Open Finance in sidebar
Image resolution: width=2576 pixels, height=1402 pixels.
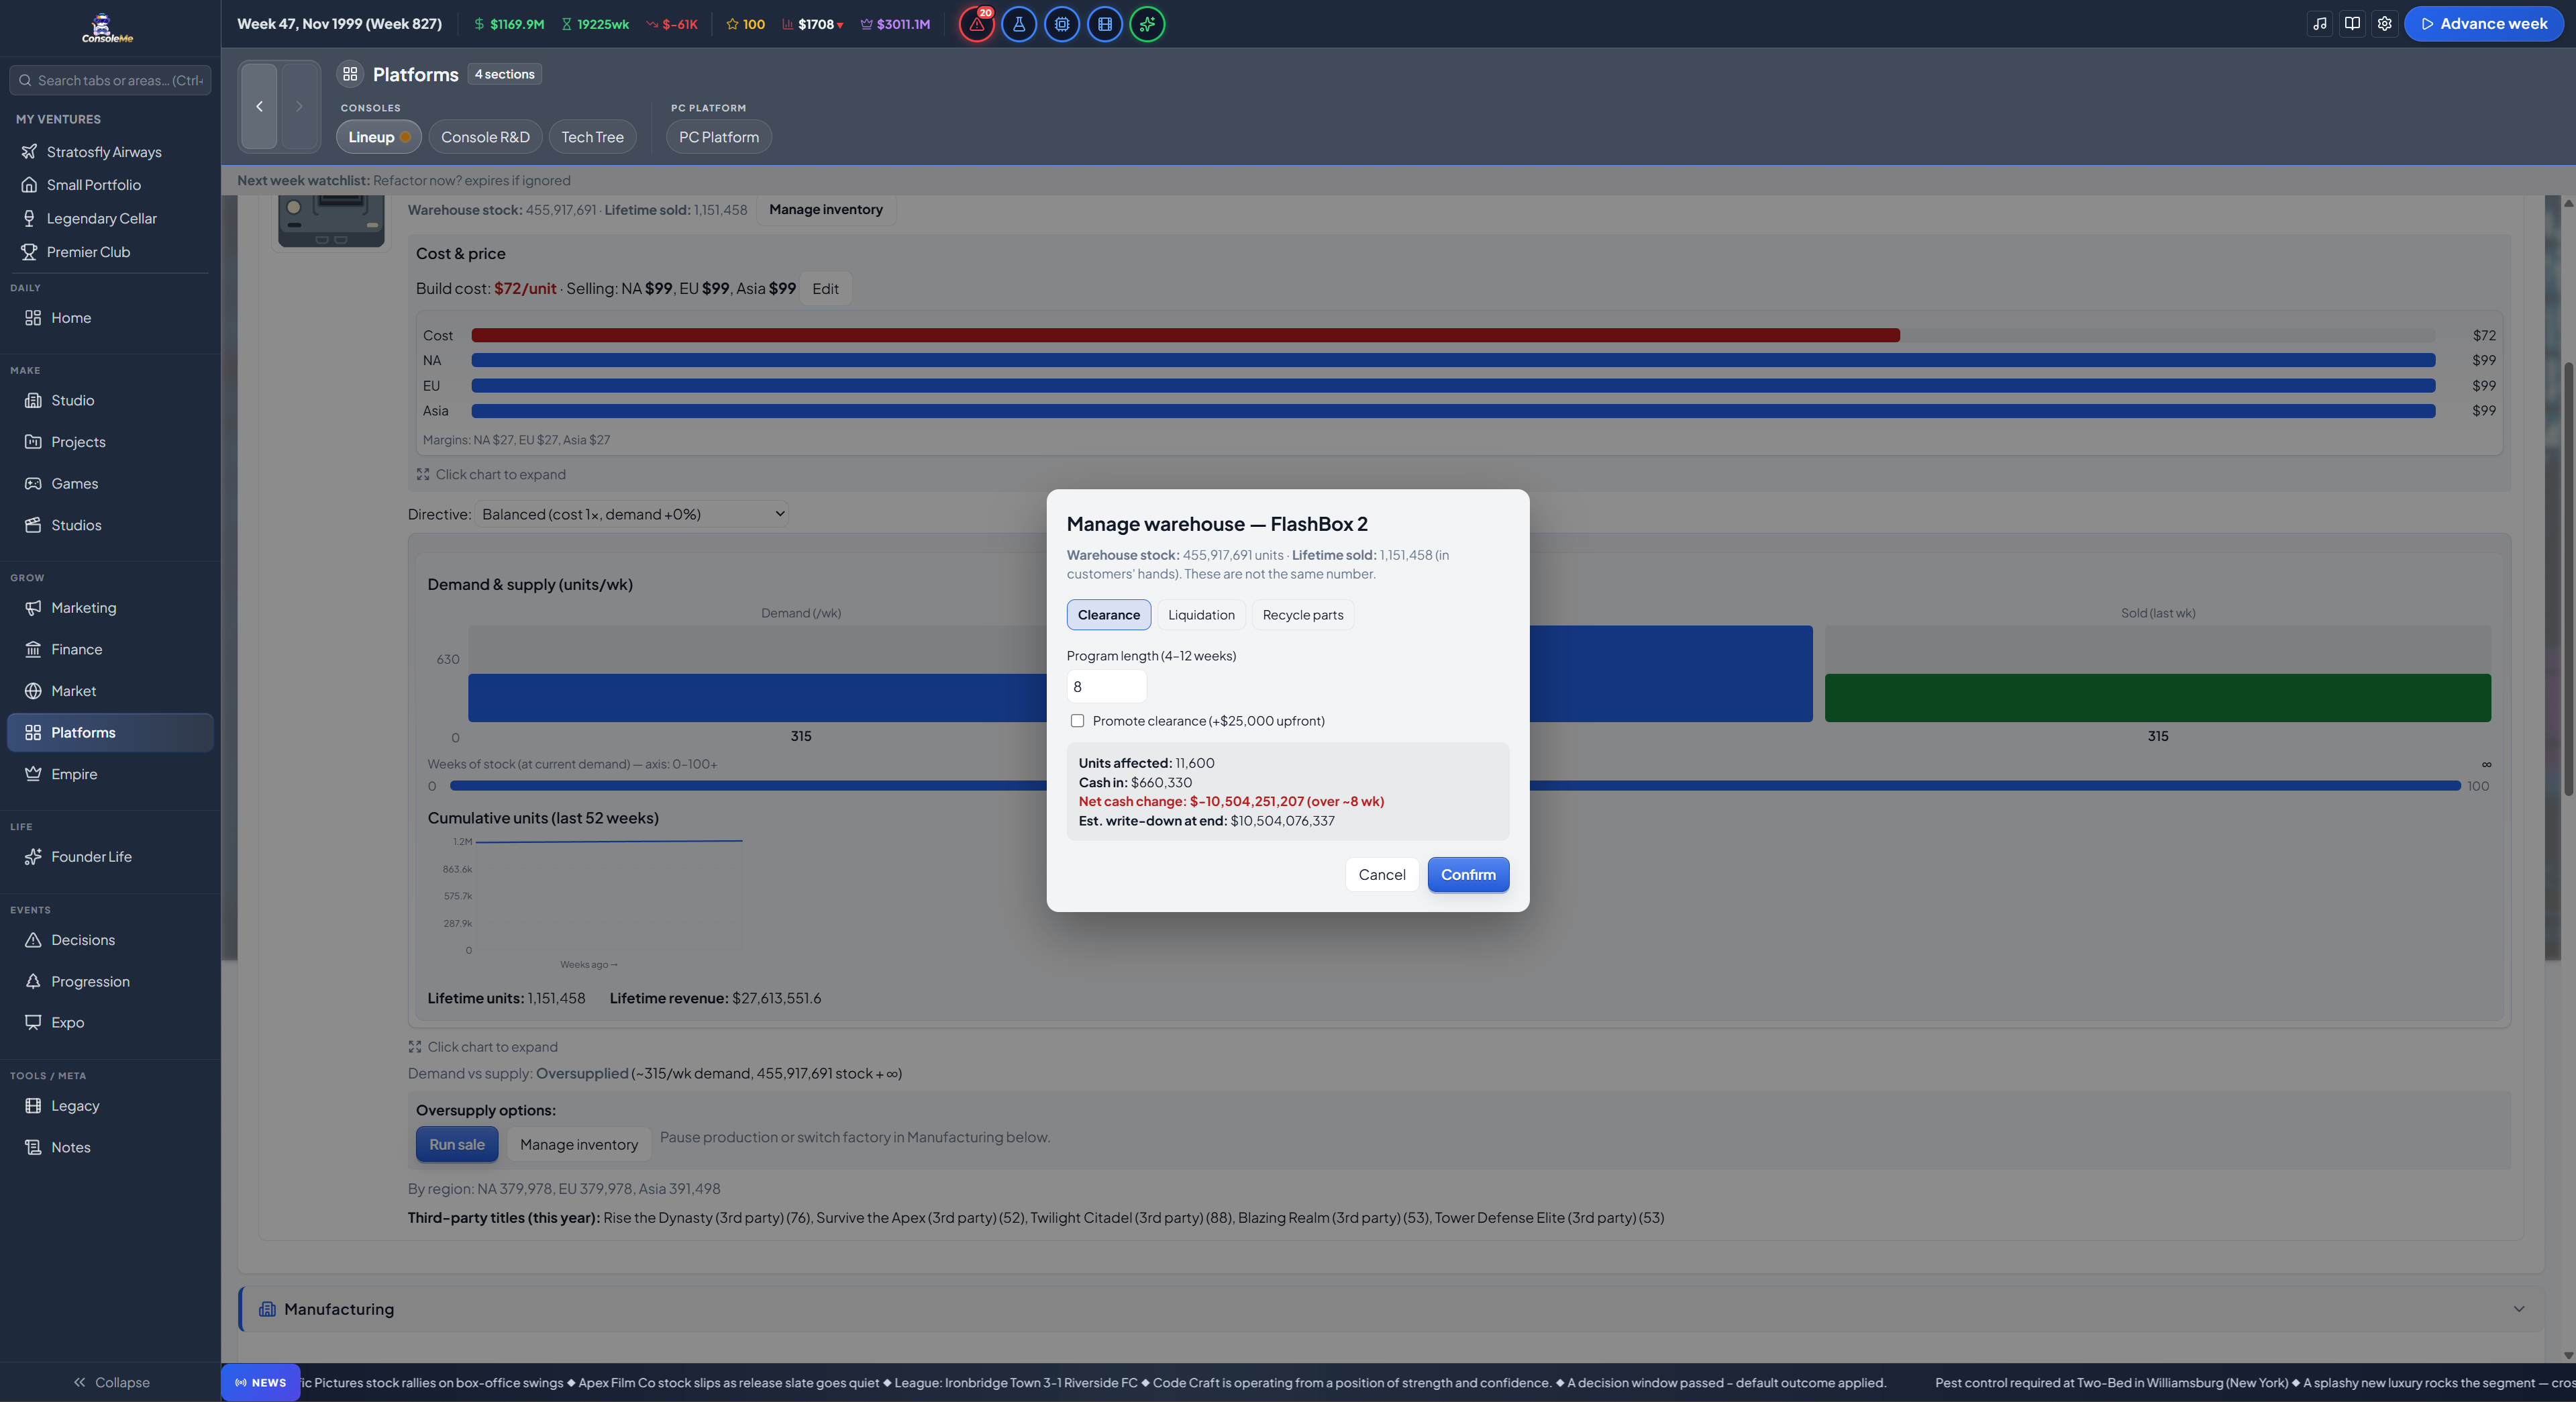pos(110,650)
